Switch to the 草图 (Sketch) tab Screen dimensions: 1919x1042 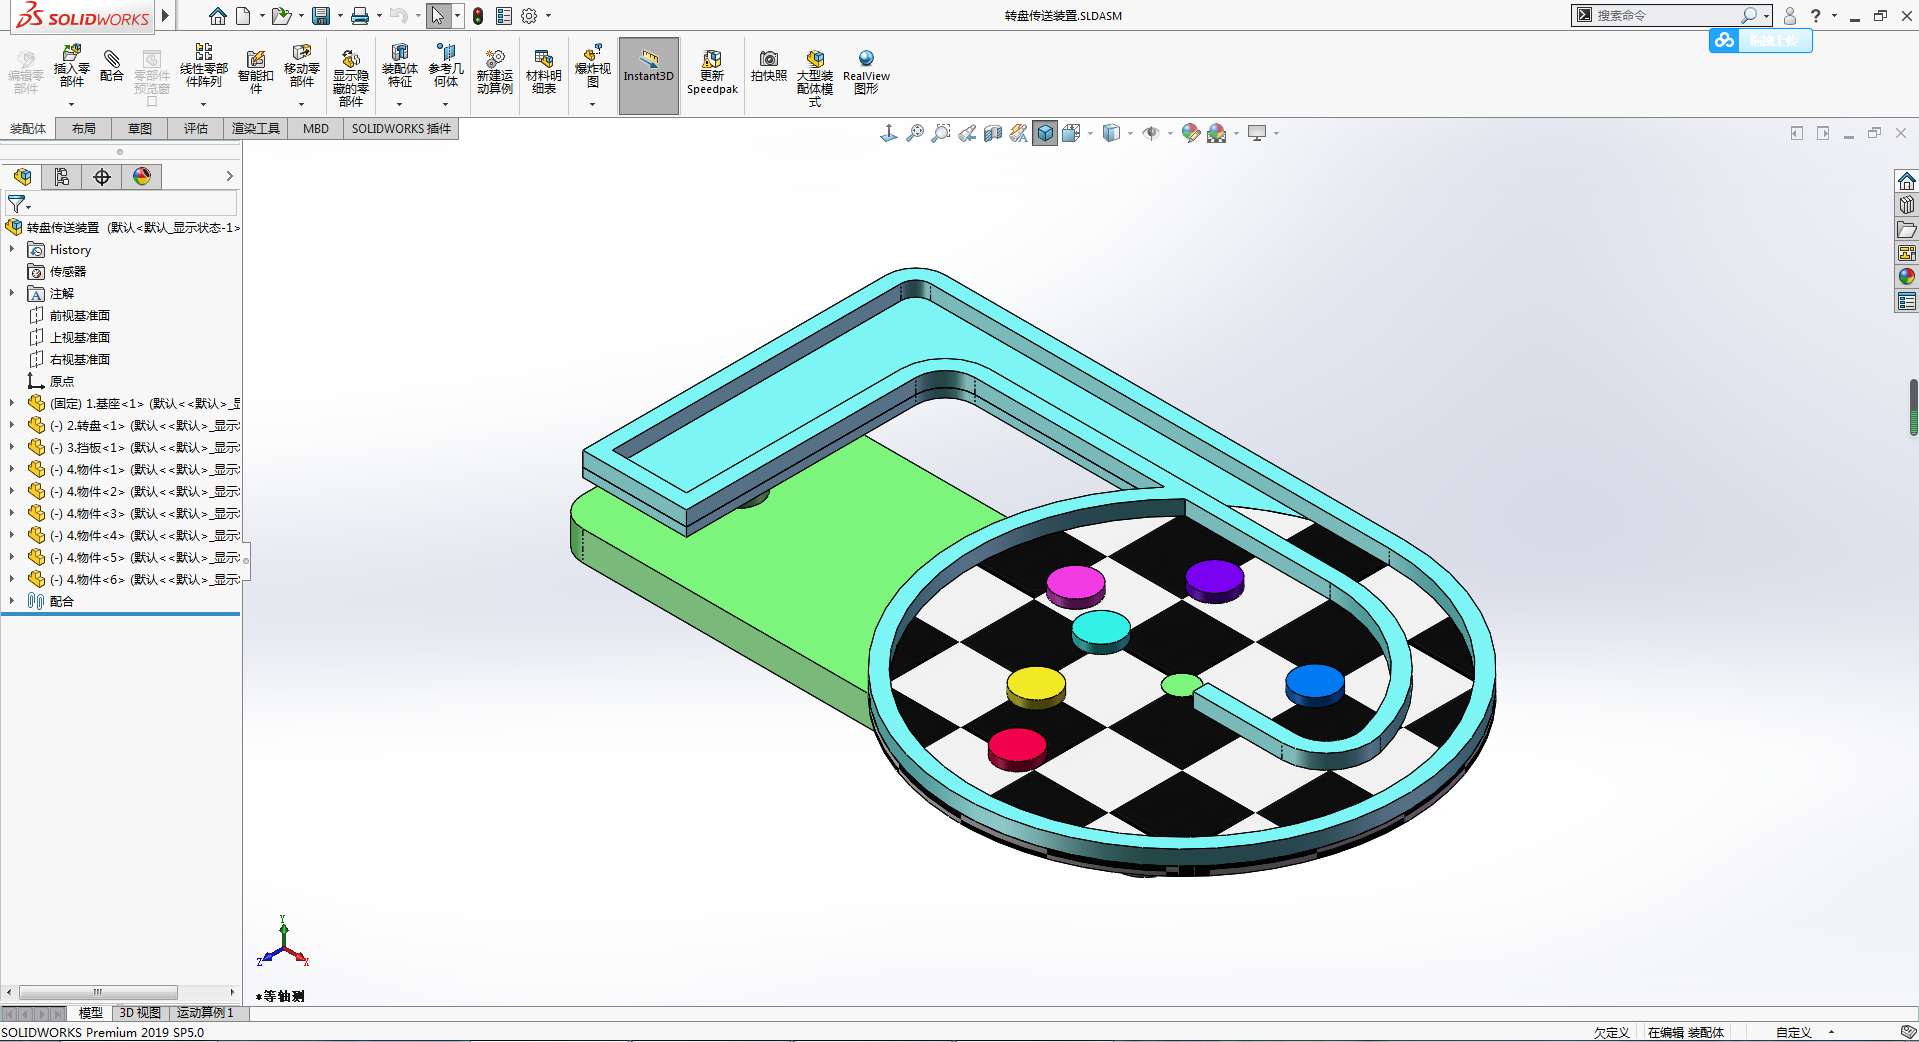click(x=140, y=128)
